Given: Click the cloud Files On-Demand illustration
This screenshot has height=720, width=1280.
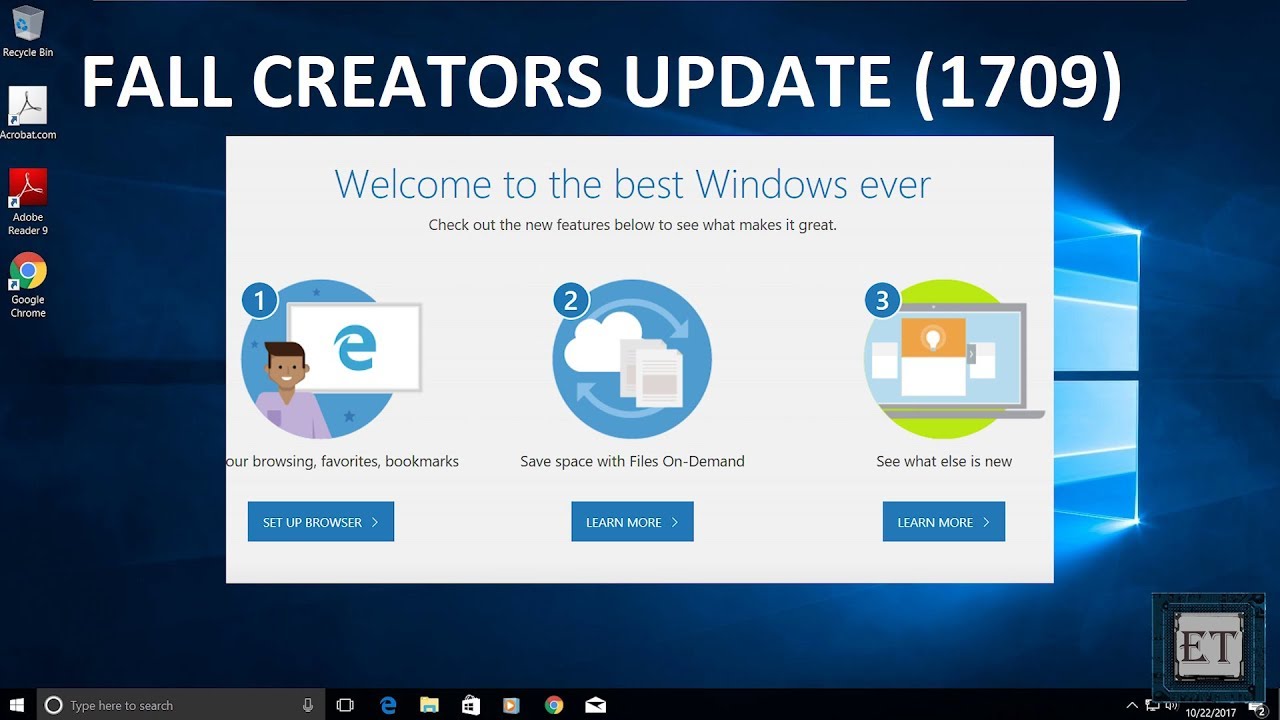Looking at the screenshot, I should 632,359.
